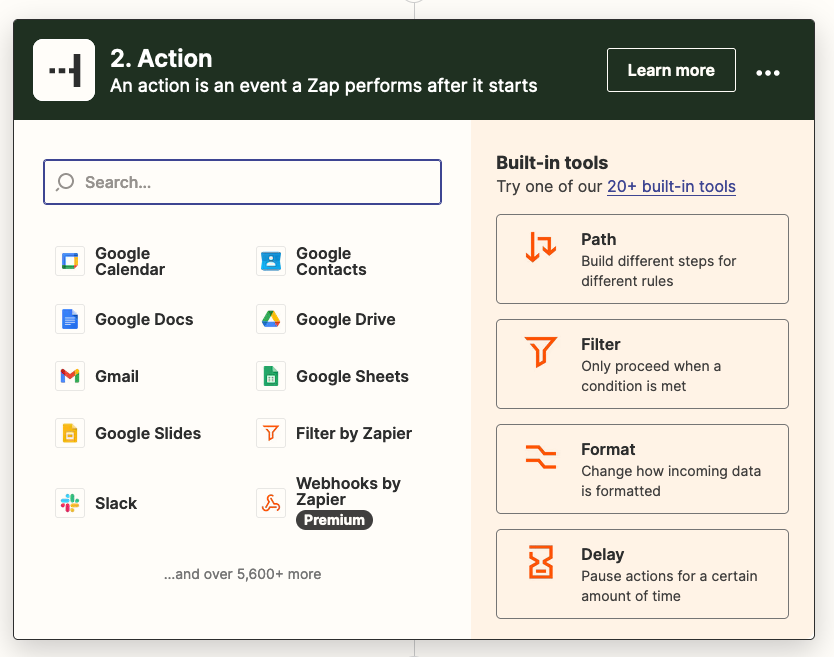Select the Gmail envelope icon
The width and height of the screenshot is (834, 657).
(x=70, y=376)
